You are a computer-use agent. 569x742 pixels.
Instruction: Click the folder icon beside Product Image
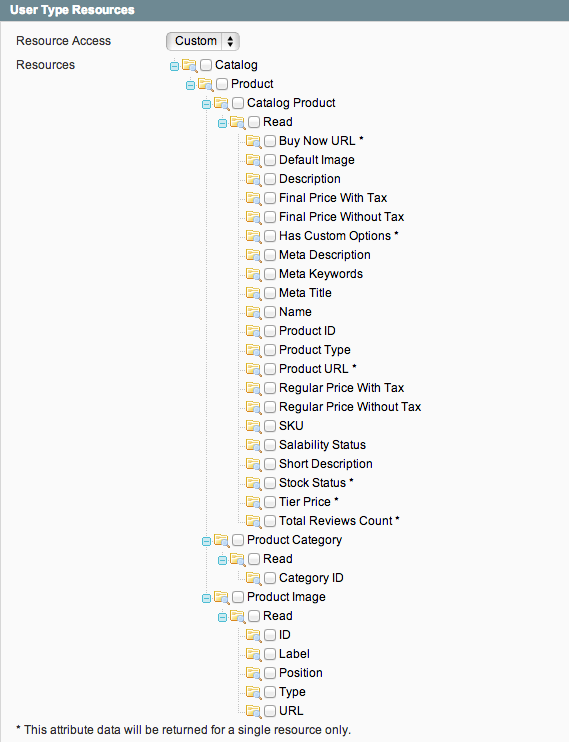click(x=222, y=597)
